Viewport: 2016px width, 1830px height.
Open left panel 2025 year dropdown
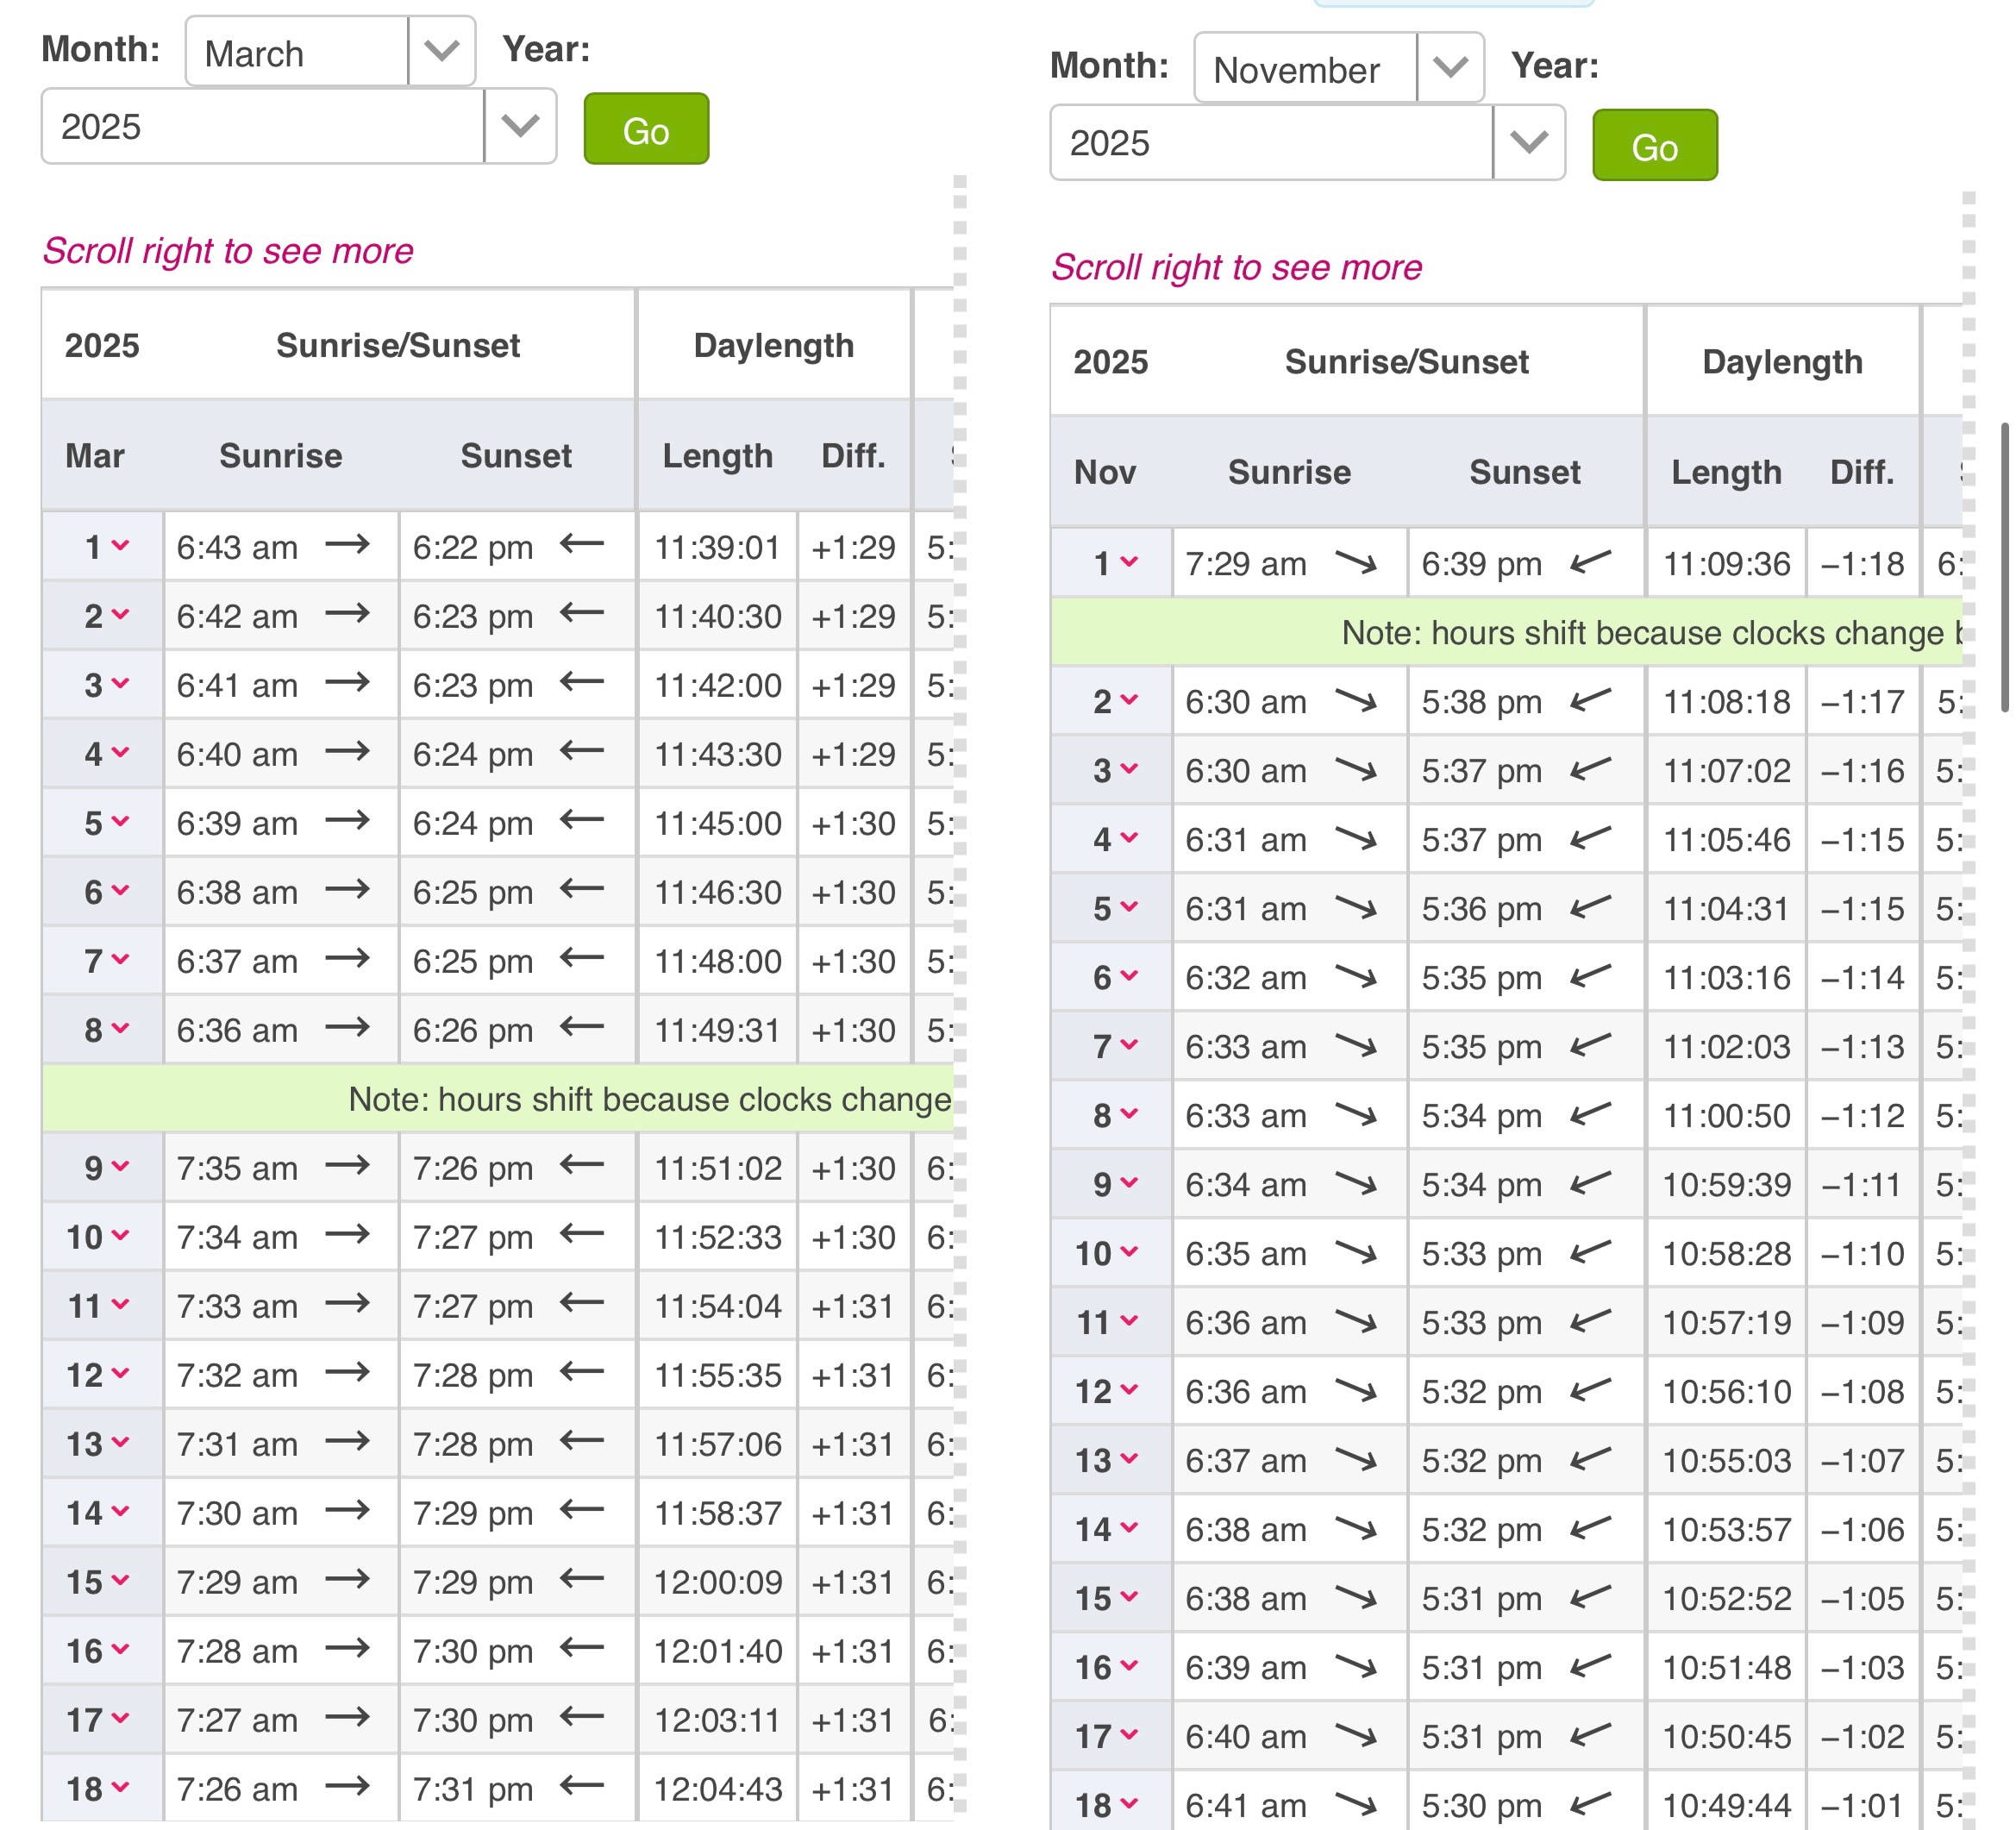pos(298,126)
